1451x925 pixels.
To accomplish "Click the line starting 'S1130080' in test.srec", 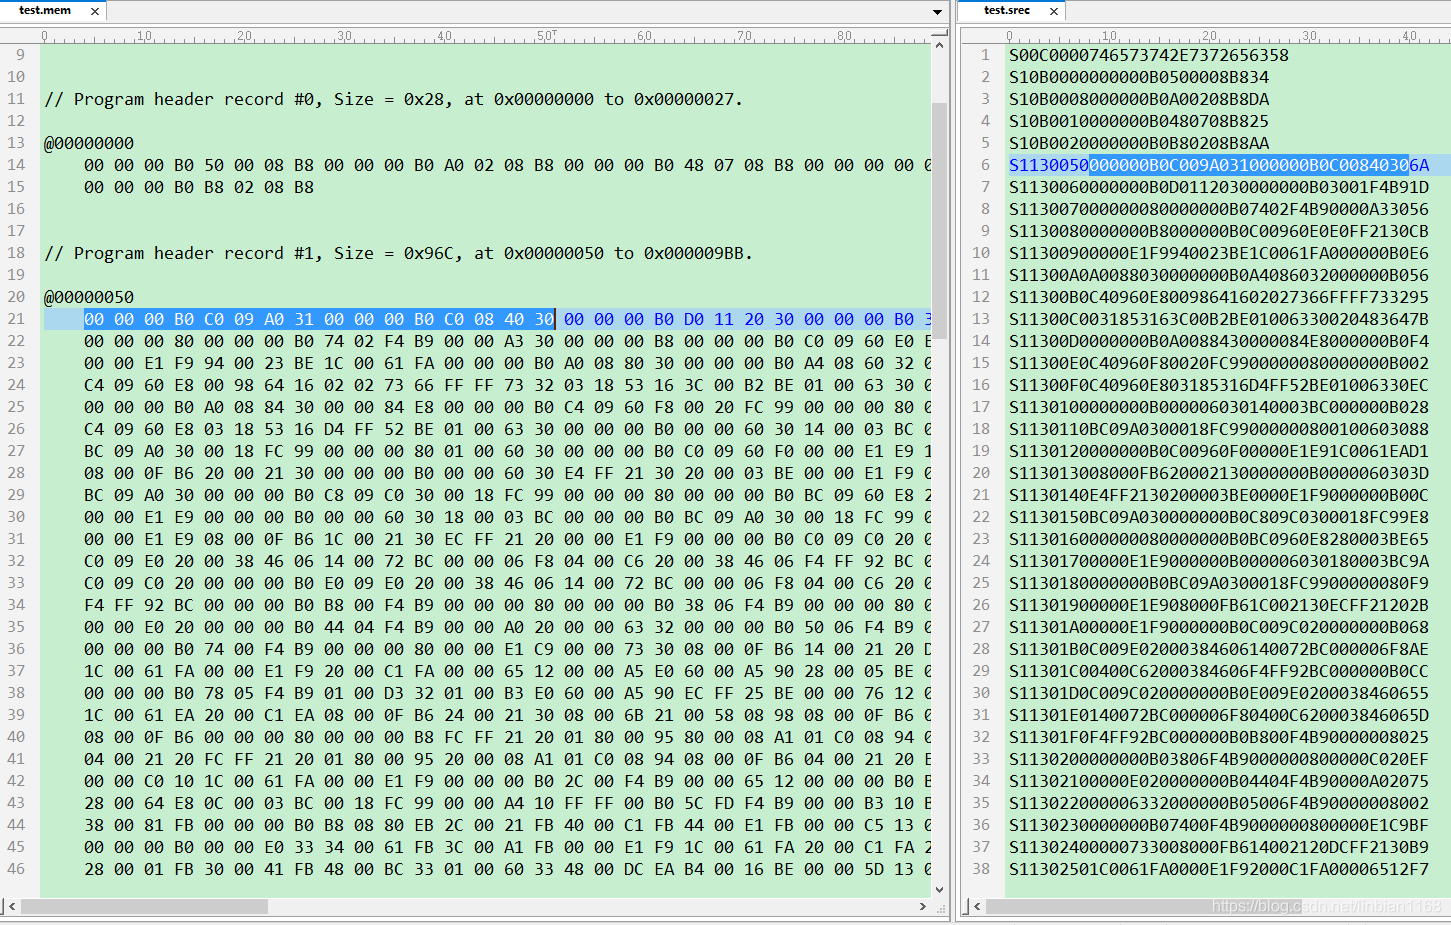I will 1219,231.
